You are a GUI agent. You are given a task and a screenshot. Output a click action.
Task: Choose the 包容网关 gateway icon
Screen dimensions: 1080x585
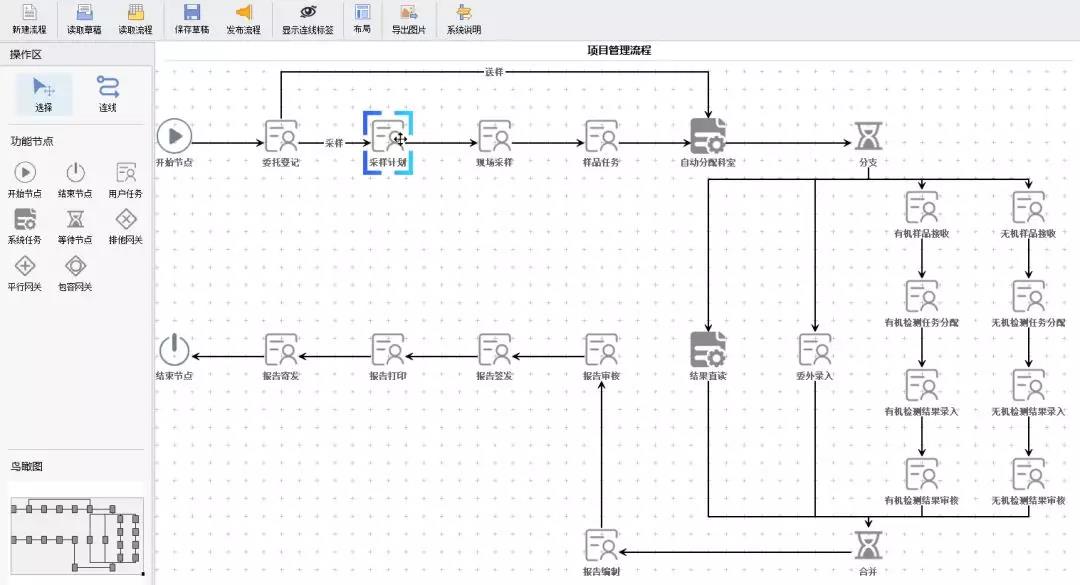pyautogui.click(x=75, y=270)
